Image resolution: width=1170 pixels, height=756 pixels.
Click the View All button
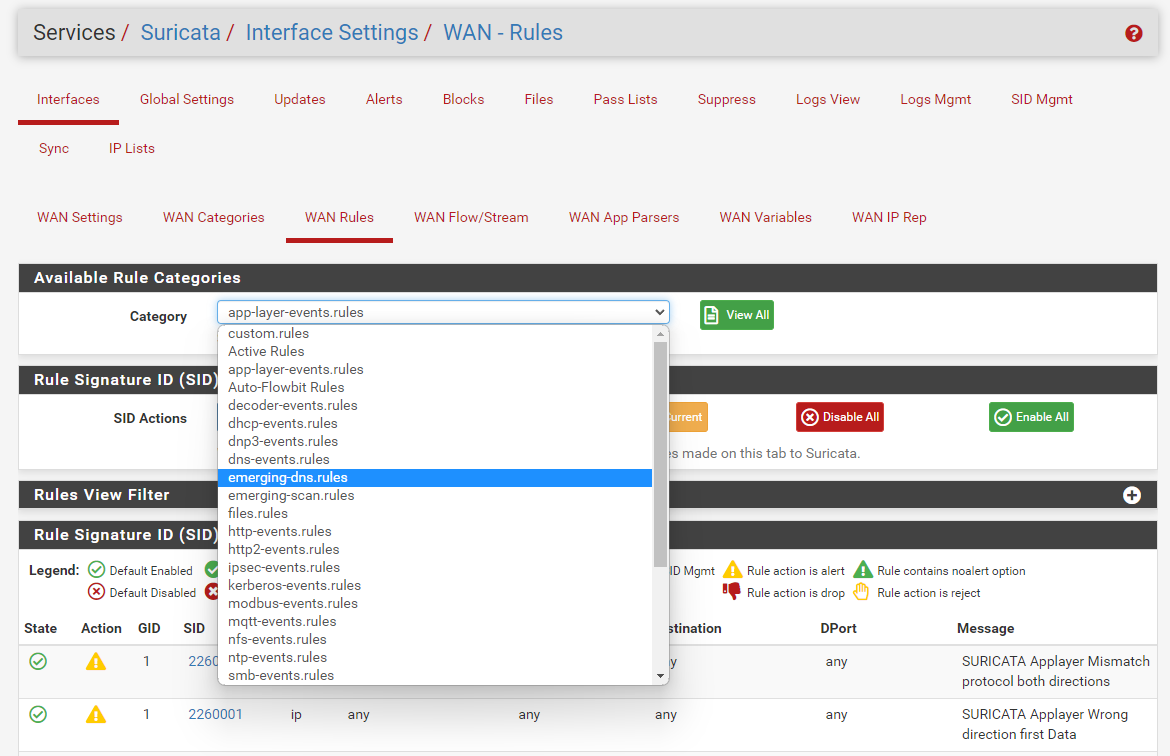[x=736, y=315]
